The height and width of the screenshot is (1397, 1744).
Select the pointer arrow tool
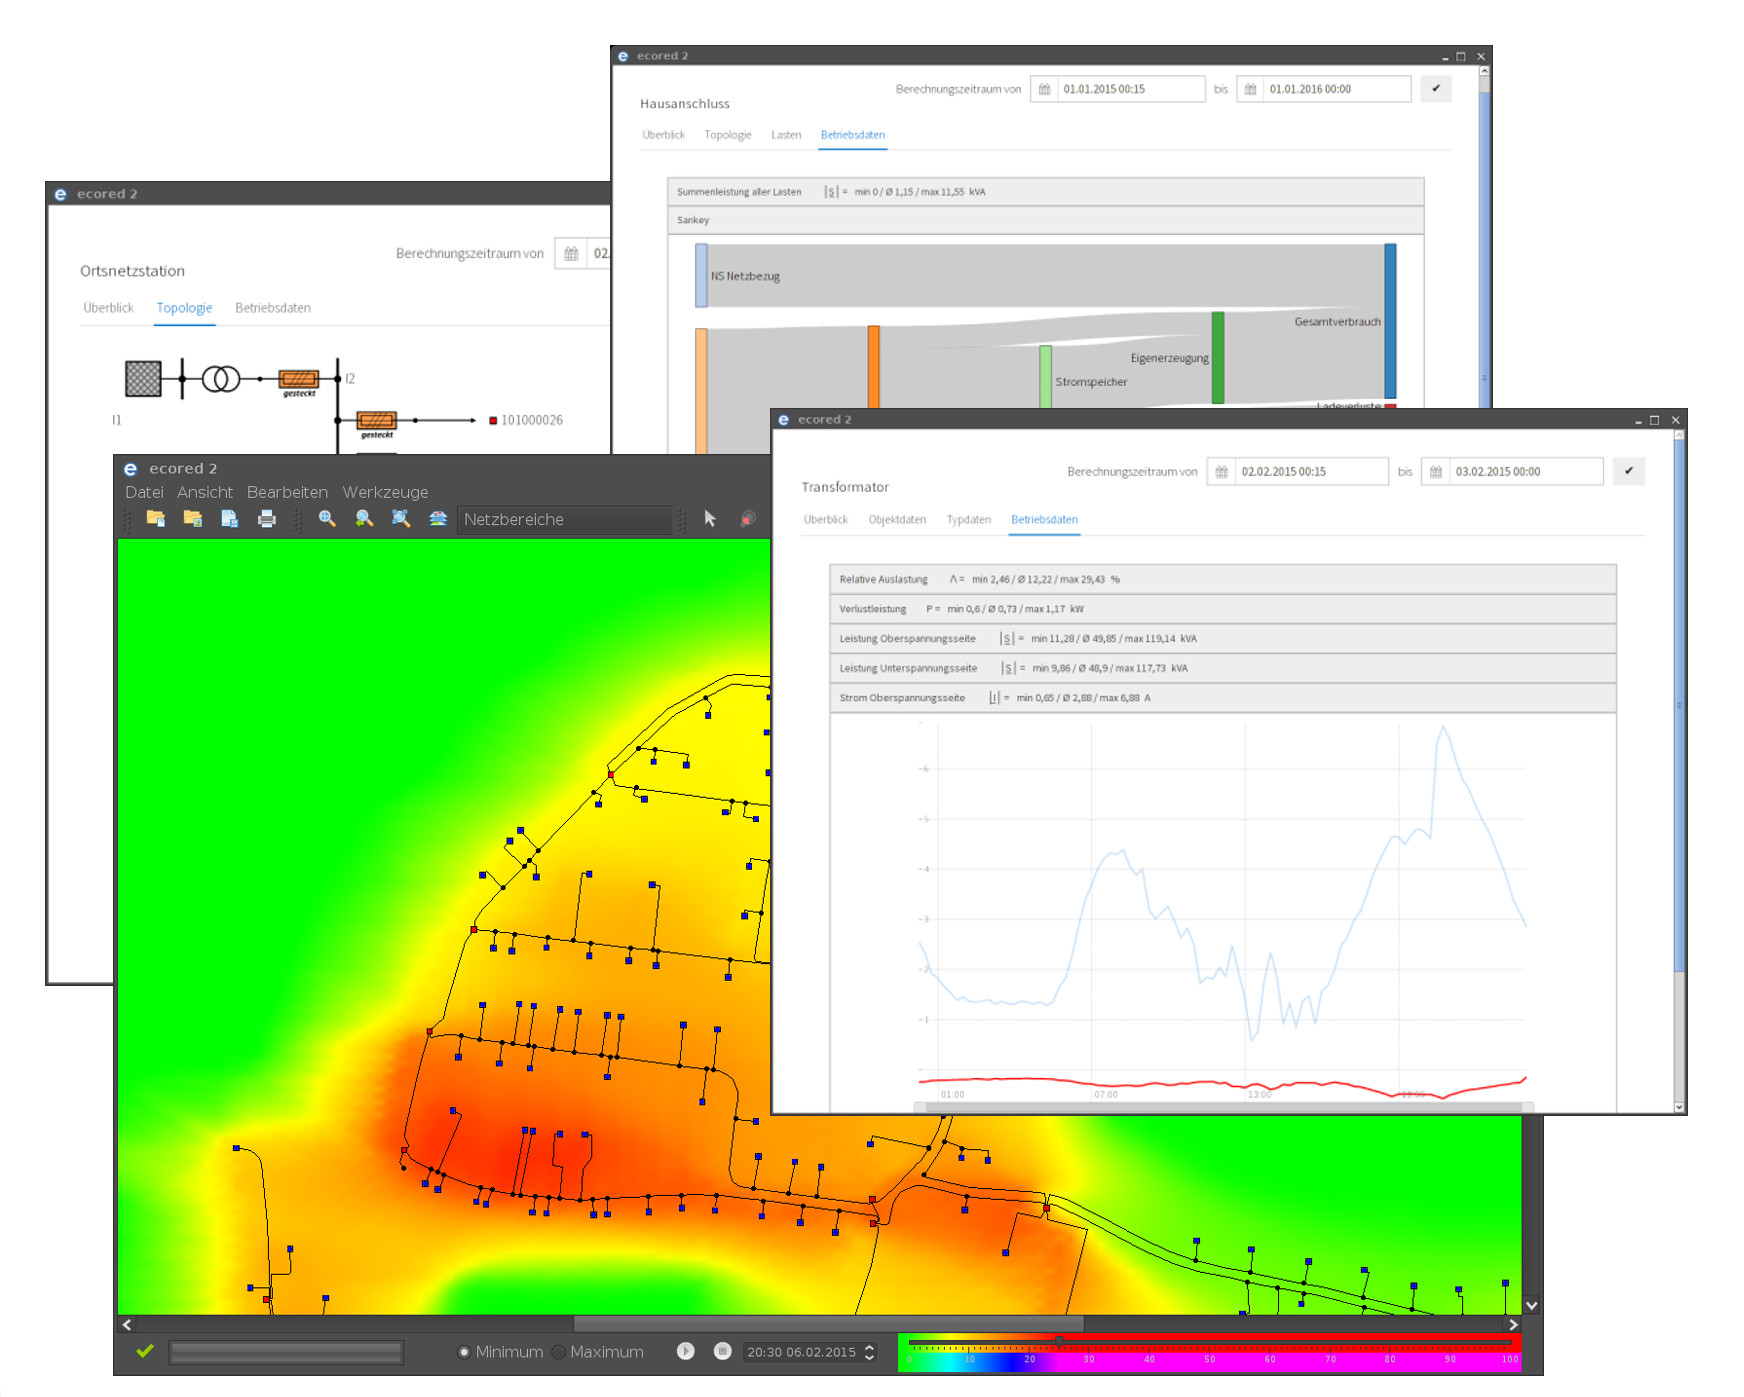tap(710, 519)
